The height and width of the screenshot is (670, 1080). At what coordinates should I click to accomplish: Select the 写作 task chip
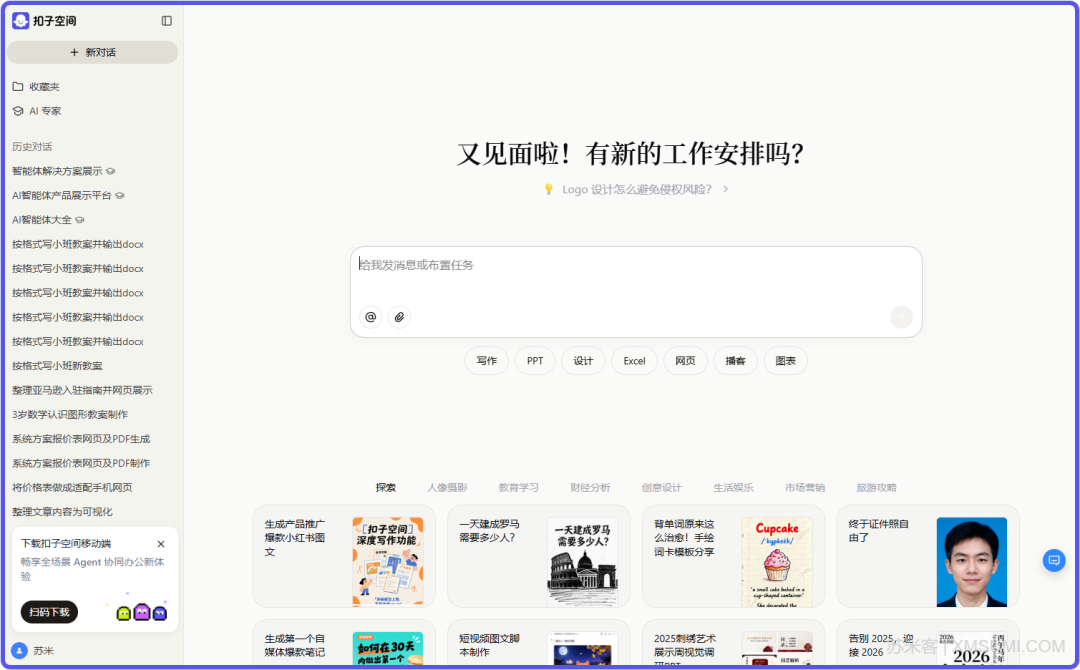coord(487,361)
